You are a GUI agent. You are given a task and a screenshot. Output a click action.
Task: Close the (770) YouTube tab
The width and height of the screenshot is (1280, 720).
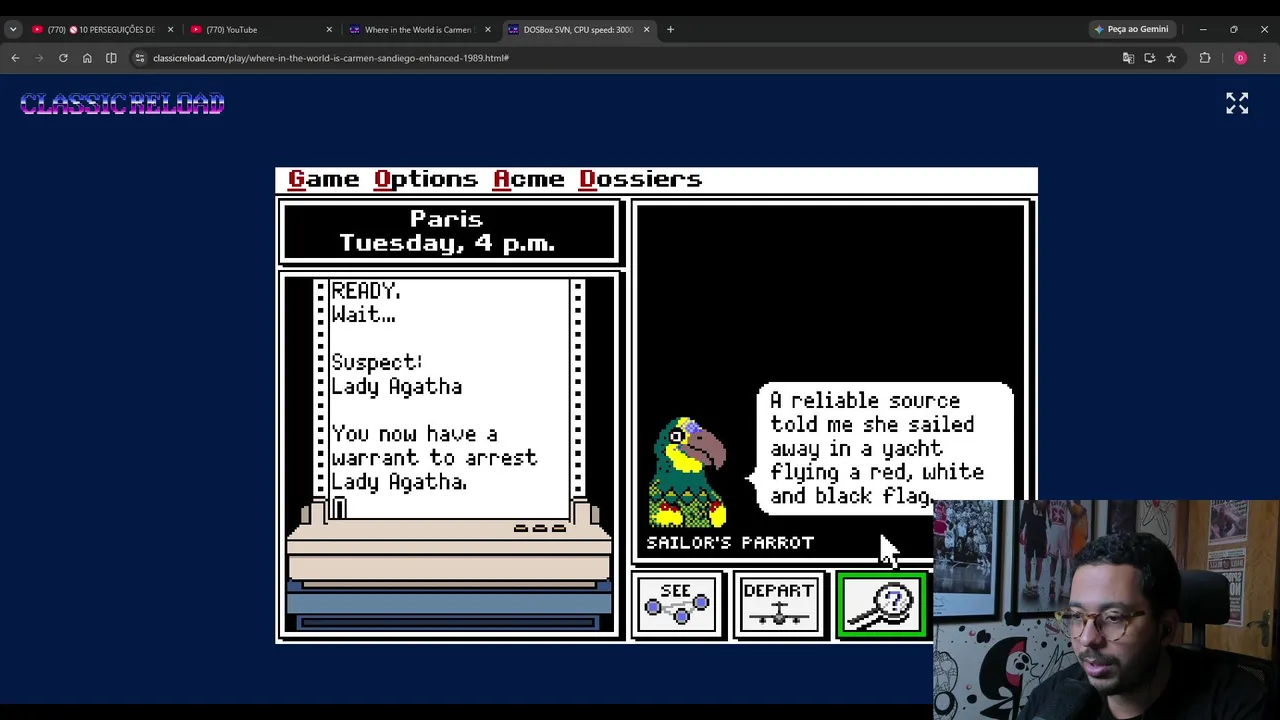click(329, 29)
